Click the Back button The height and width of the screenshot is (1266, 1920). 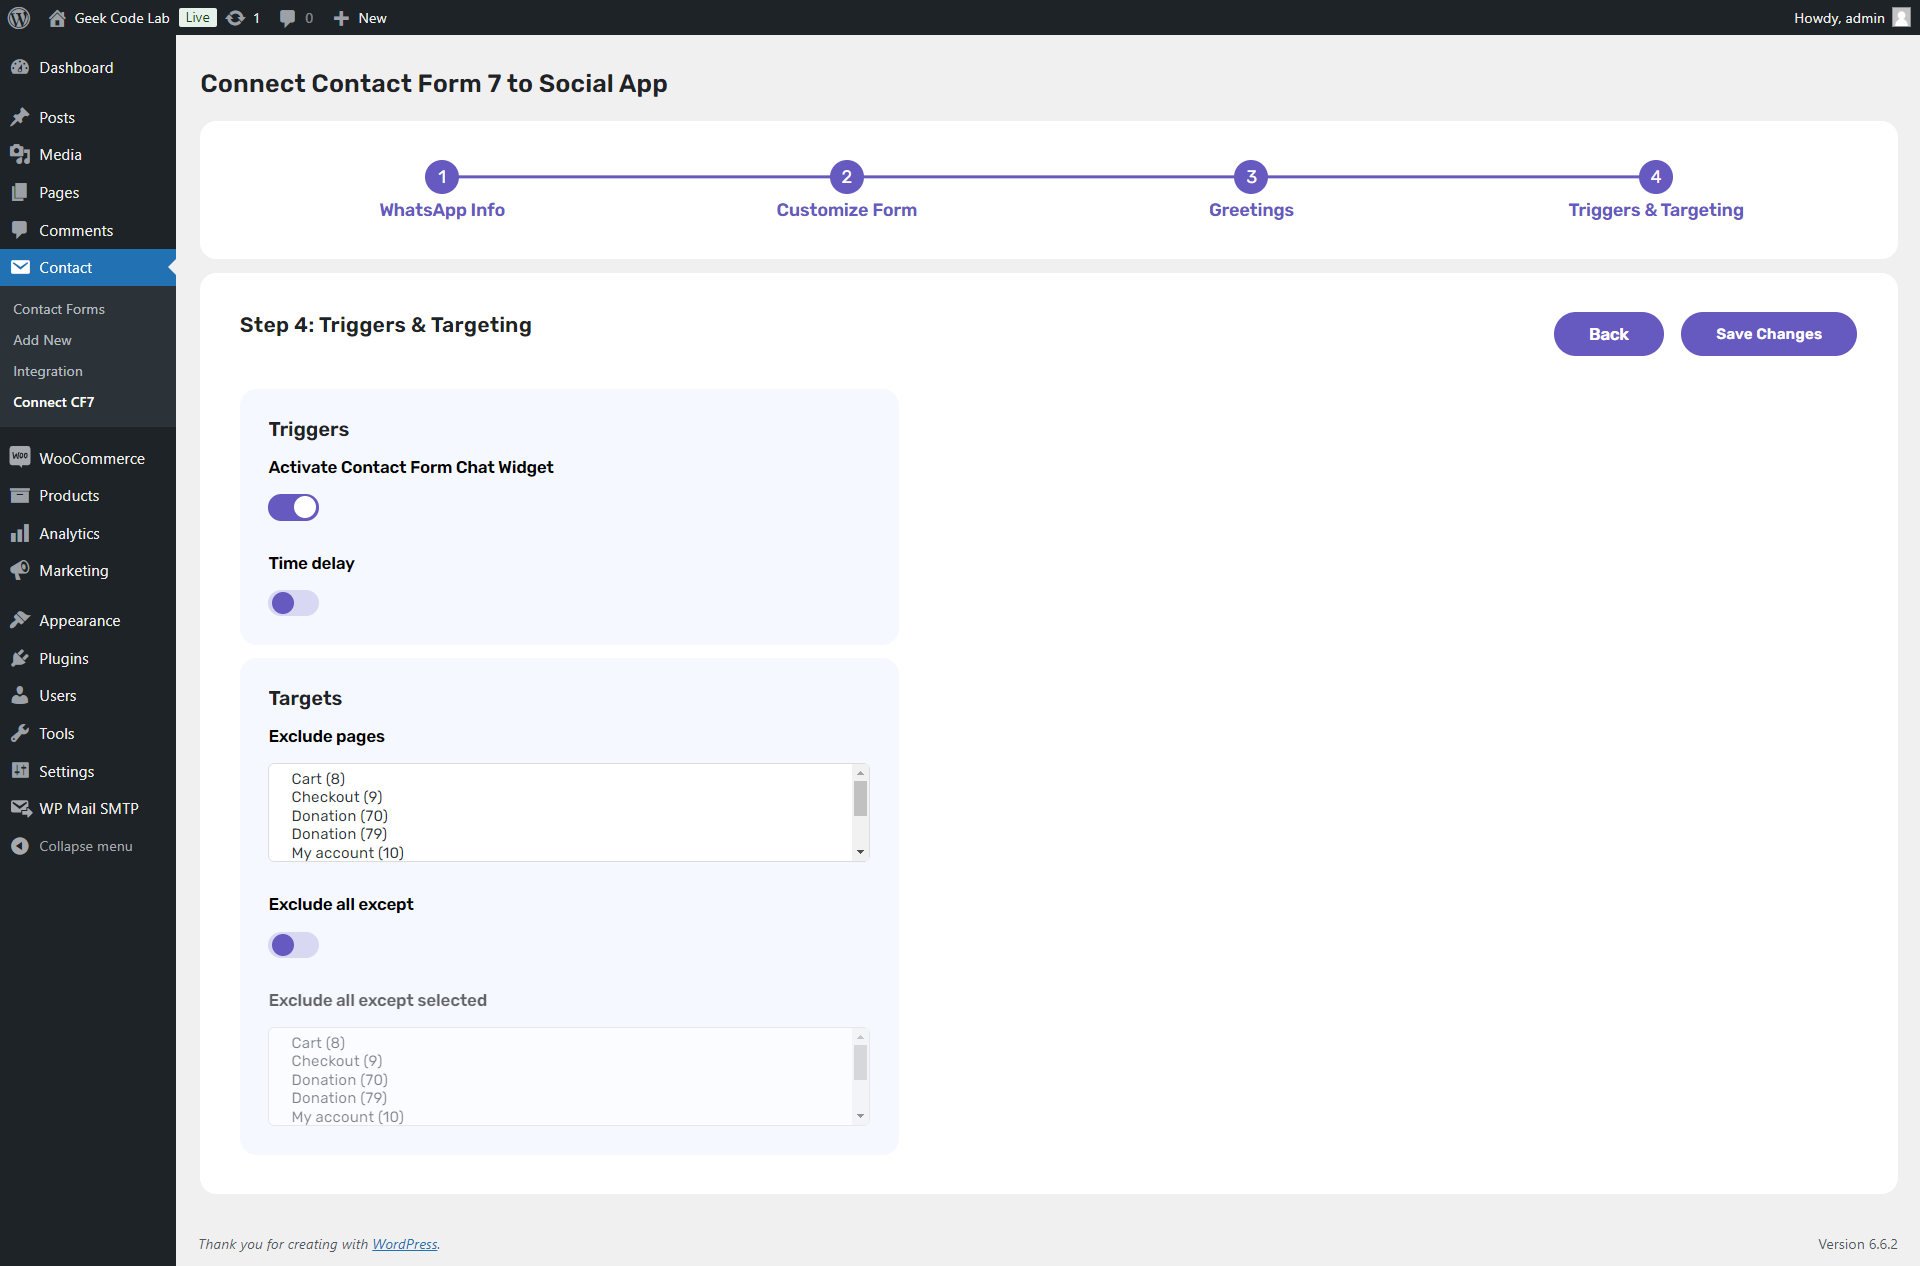[1608, 334]
